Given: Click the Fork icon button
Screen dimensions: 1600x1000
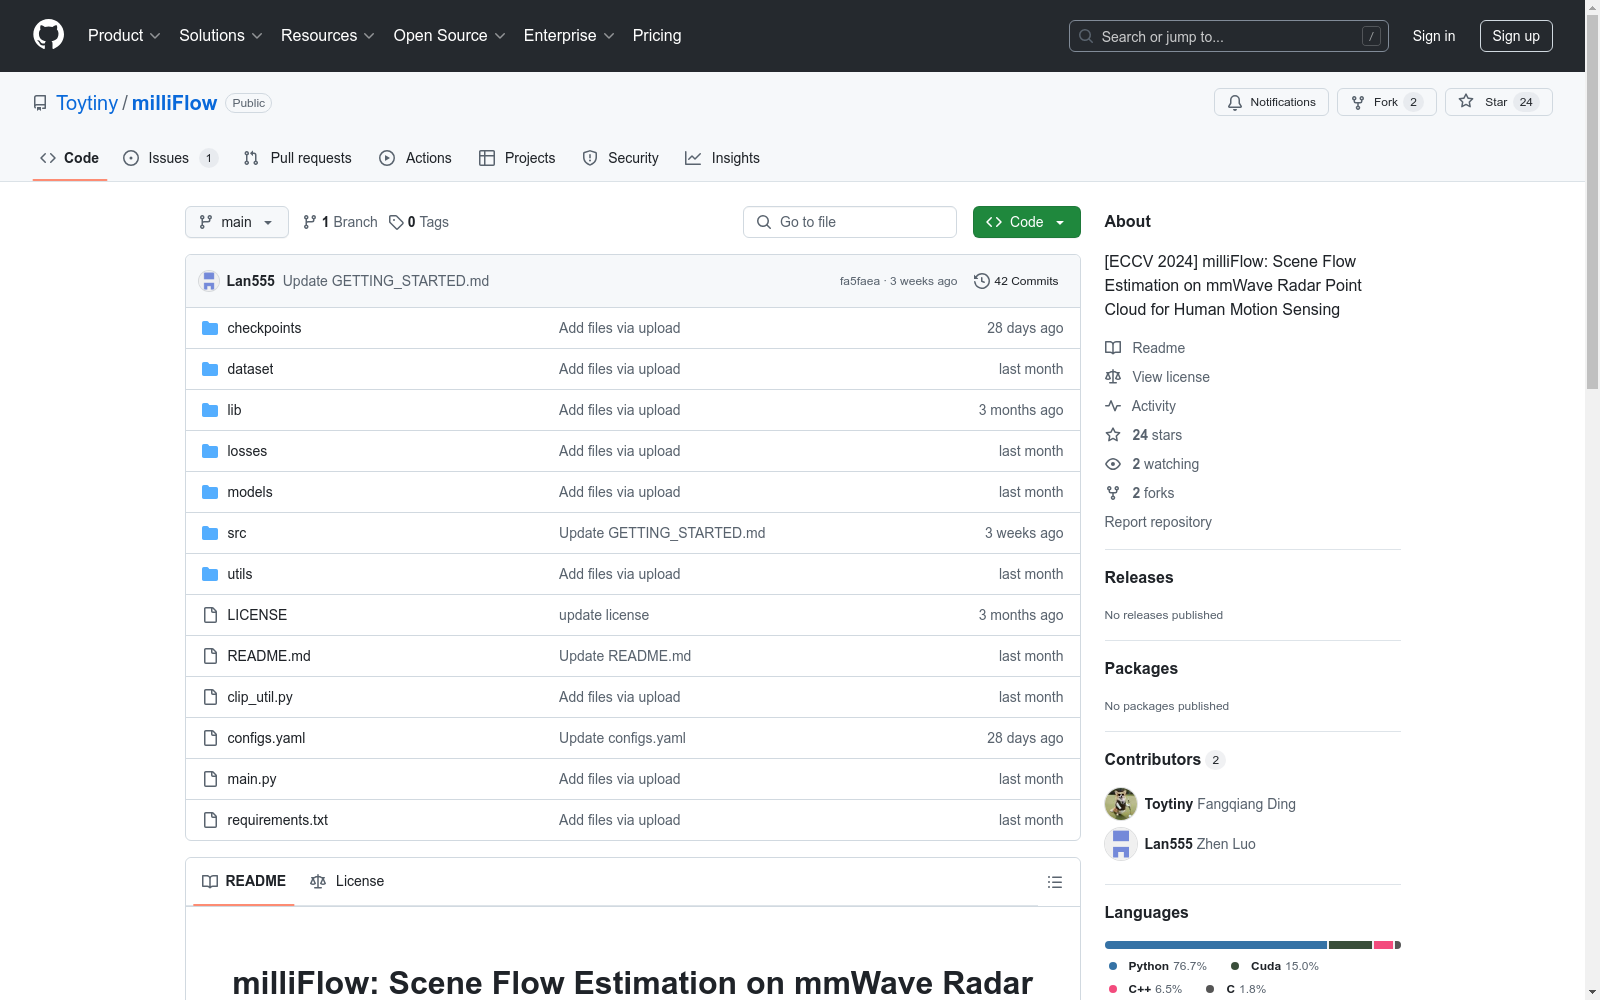Looking at the screenshot, I should [1386, 102].
